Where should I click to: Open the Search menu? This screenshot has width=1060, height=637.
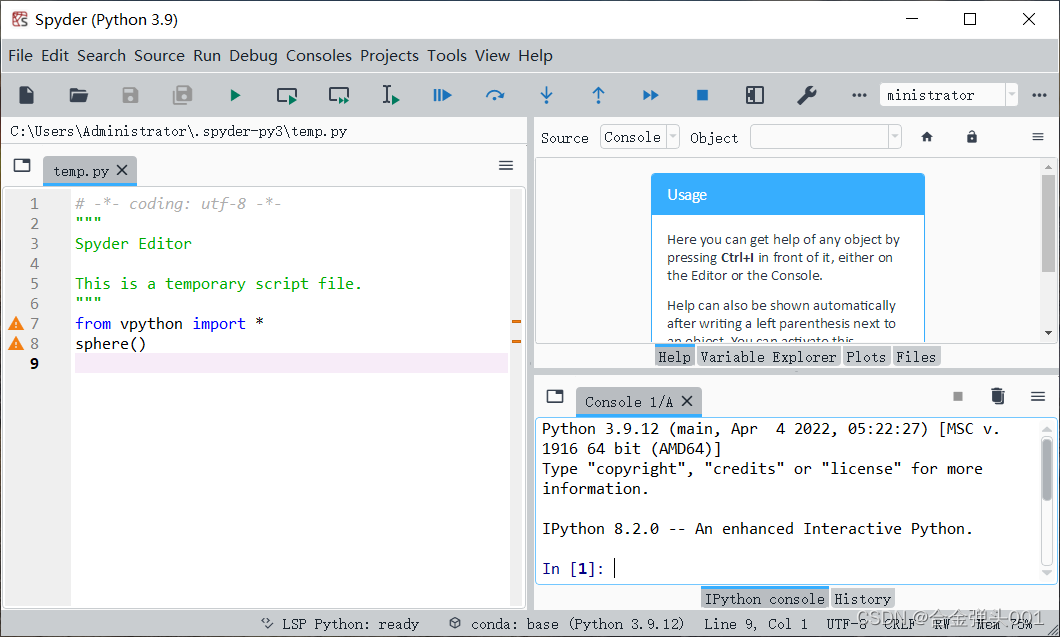(x=101, y=55)
